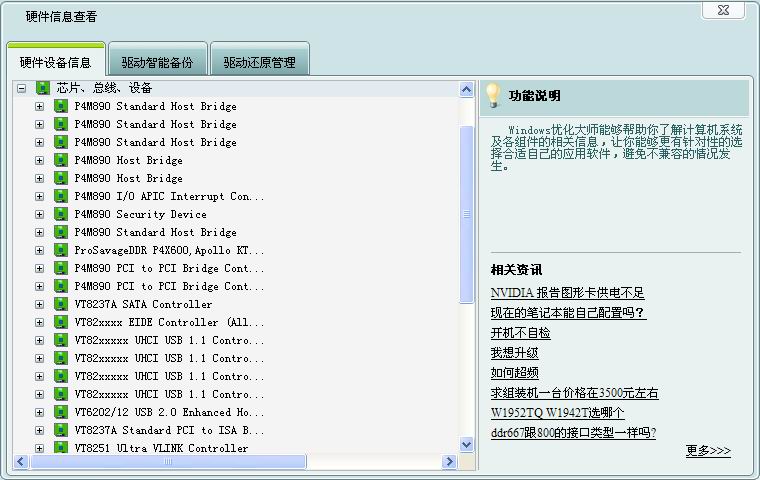Open the link 求組装机一台价格在3500元左右
Image resolution: width=760 pixels, height=480 pixels.
pos(574,393)
